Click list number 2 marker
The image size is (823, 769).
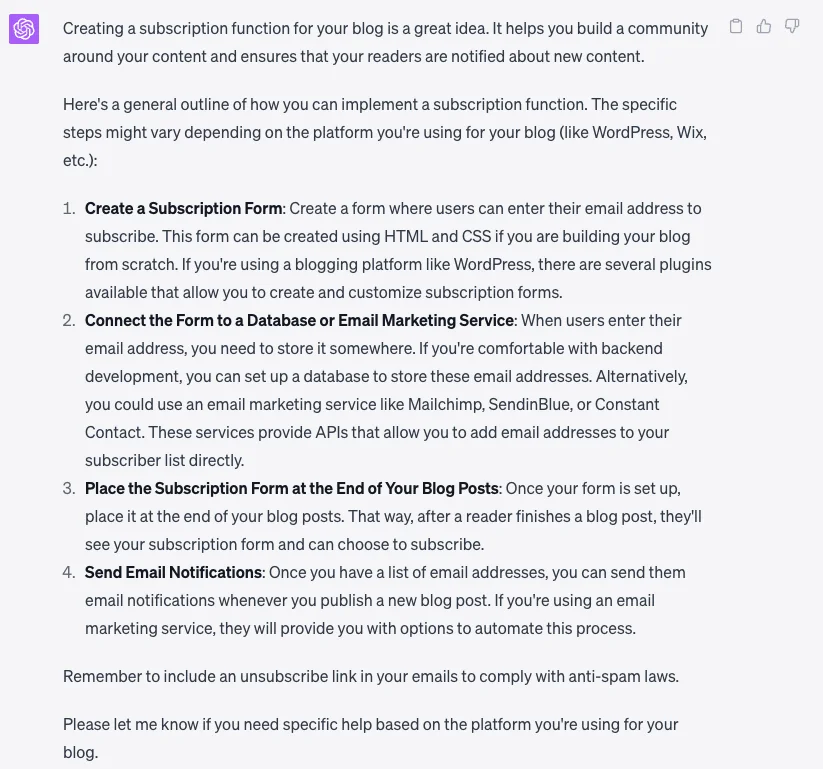(x=69, y=320)
